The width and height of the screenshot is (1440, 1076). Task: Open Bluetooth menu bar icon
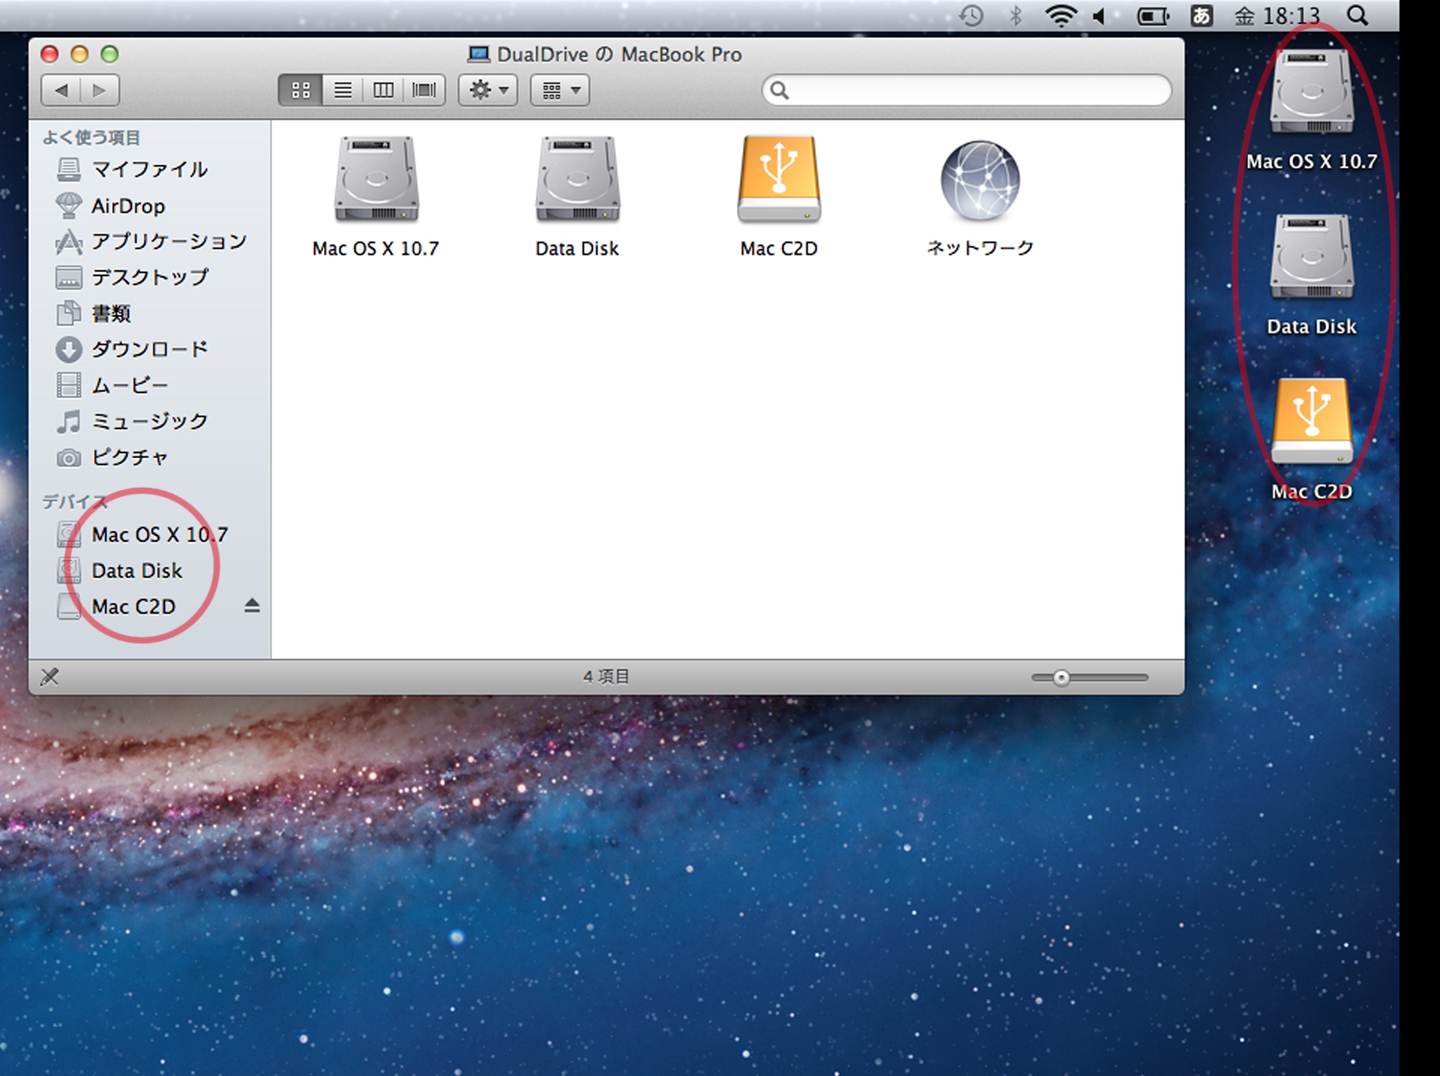[x=1016, y=15]
